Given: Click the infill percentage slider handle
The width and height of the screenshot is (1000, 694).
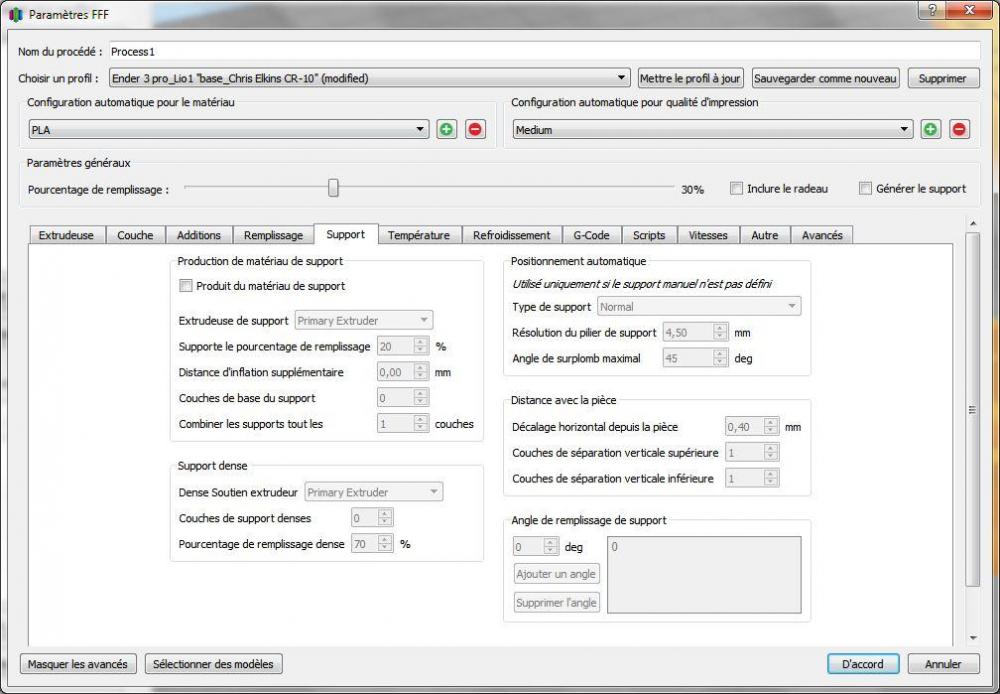Looking at the screenshot, I should [333, 188].
